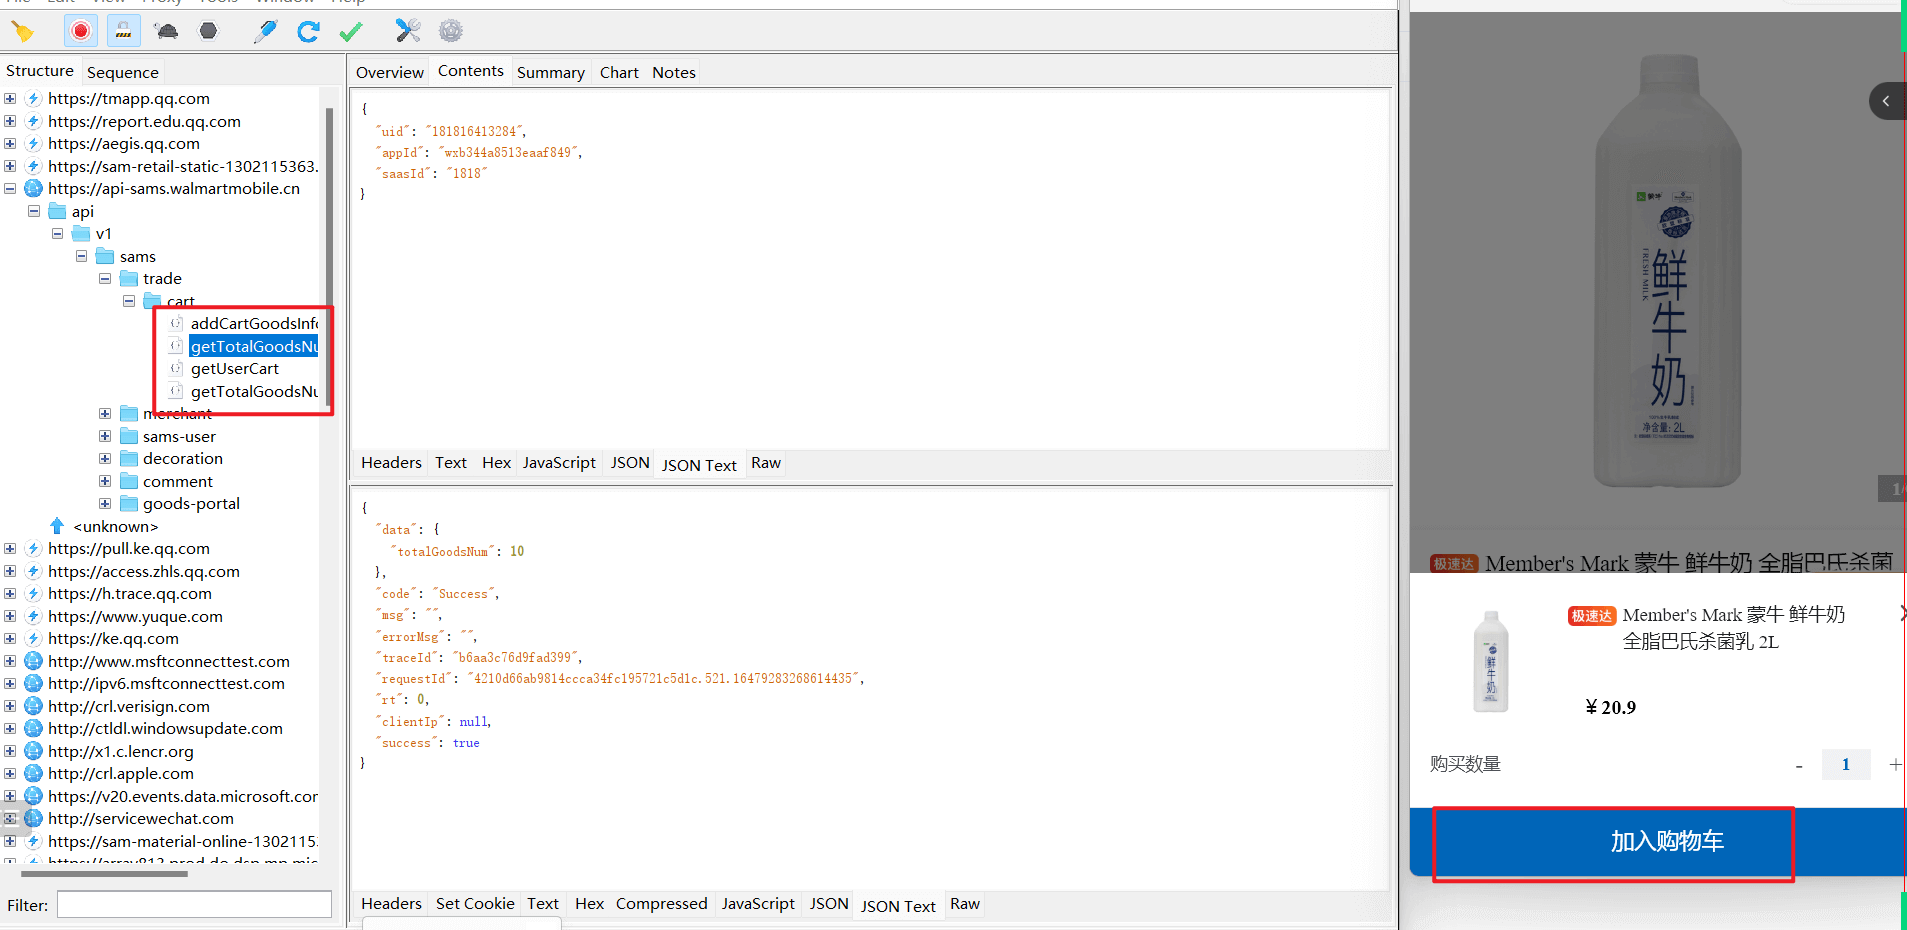This screenshot has height=930, width=1907.
Task: Open Settings with the gear icon
Action: coord(451,31)
